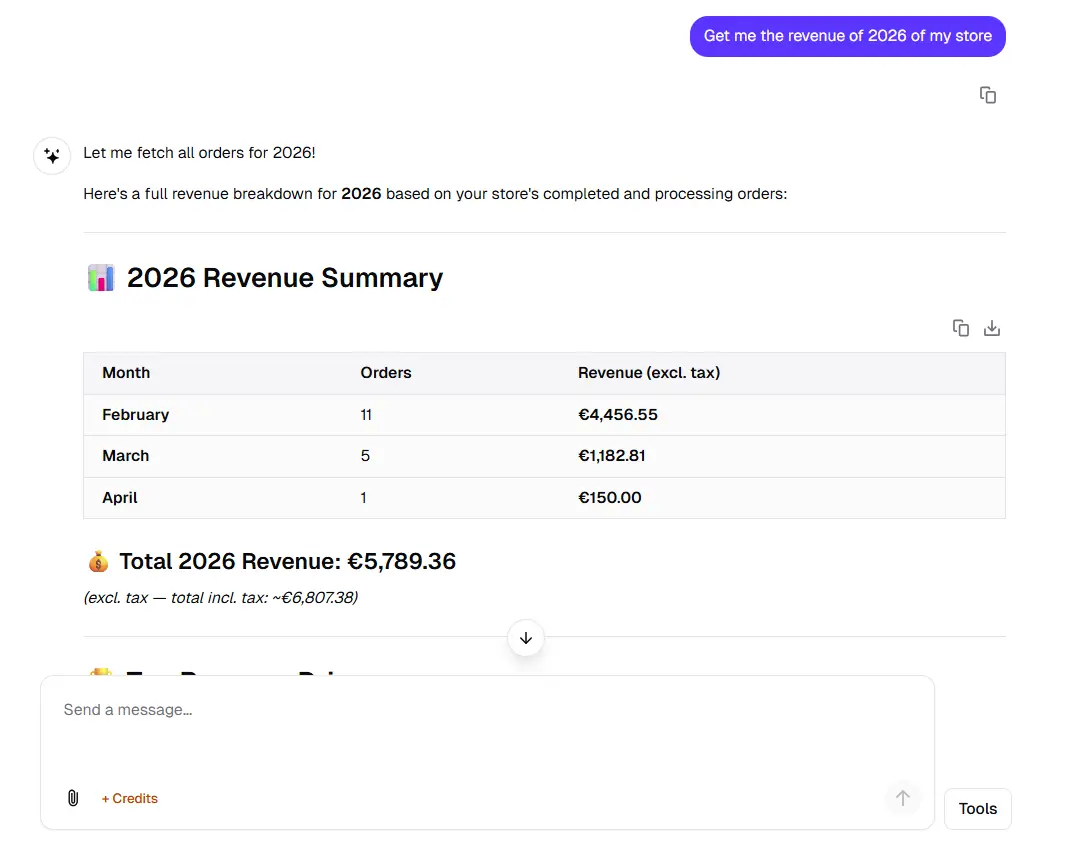This screenshot has width=1087, height=842.
Task: Click the money bag emoji beside the total
Action: [98, 562]
